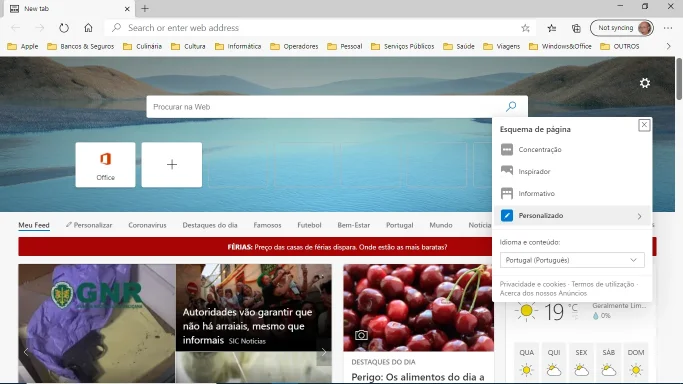Open the cherries photo gallery camera icon
Image resolution: width=683 pixels, height=384 pixels.
pyautogui.click(x=361, y=335)
